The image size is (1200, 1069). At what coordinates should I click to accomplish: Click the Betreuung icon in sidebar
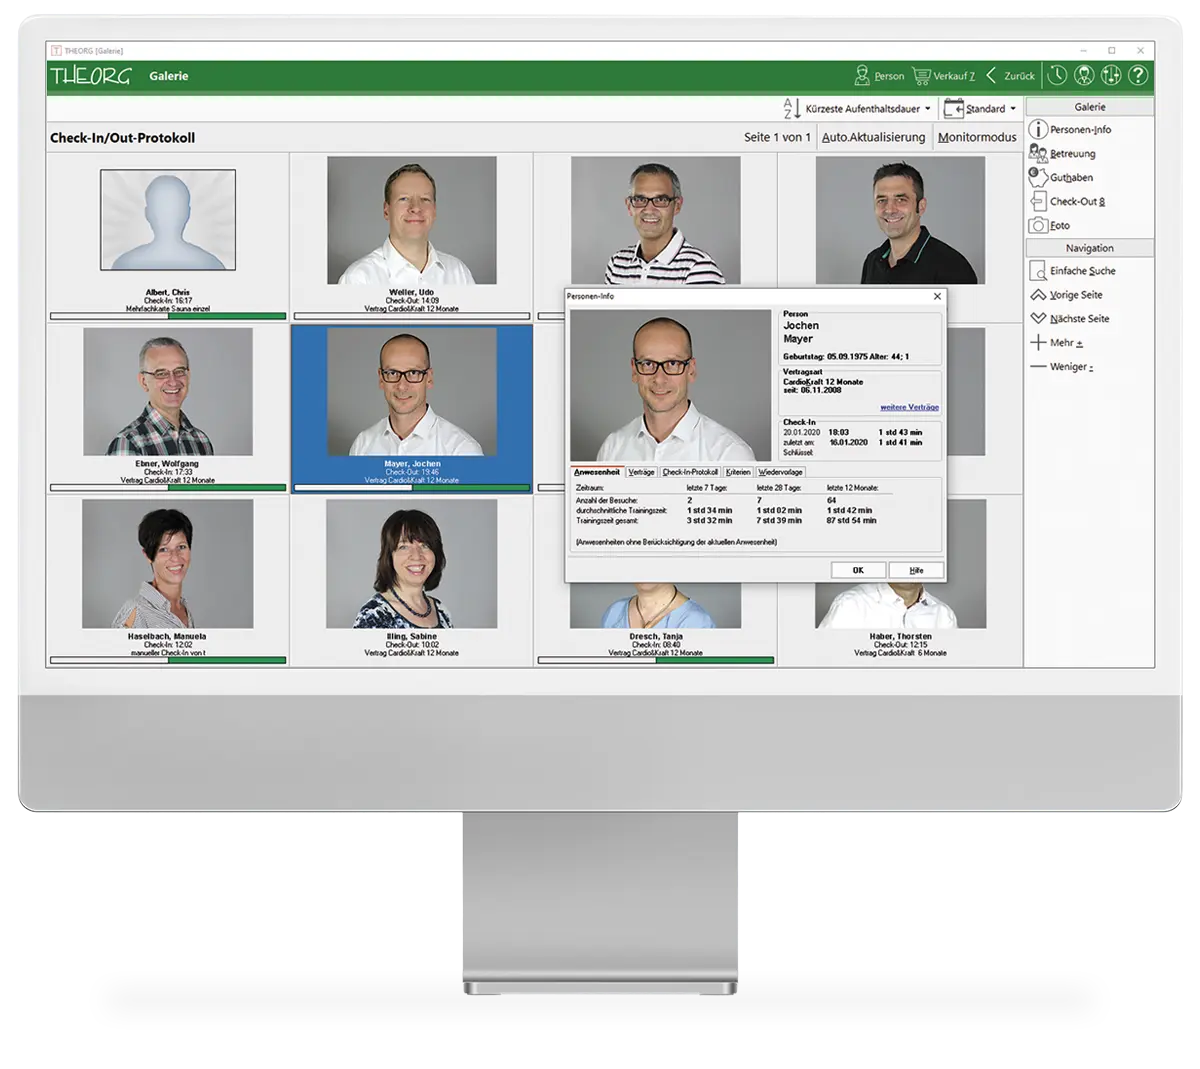(1038, 153)
